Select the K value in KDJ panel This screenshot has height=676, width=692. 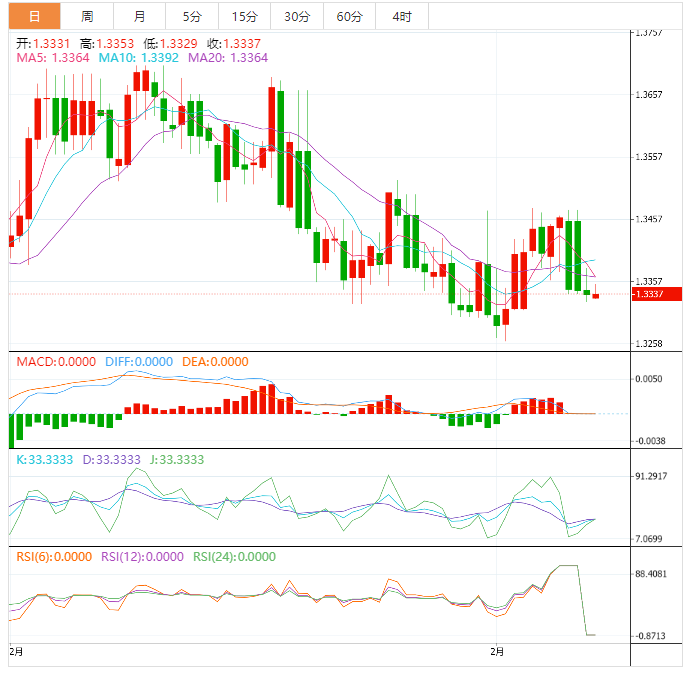coord(41,460)
